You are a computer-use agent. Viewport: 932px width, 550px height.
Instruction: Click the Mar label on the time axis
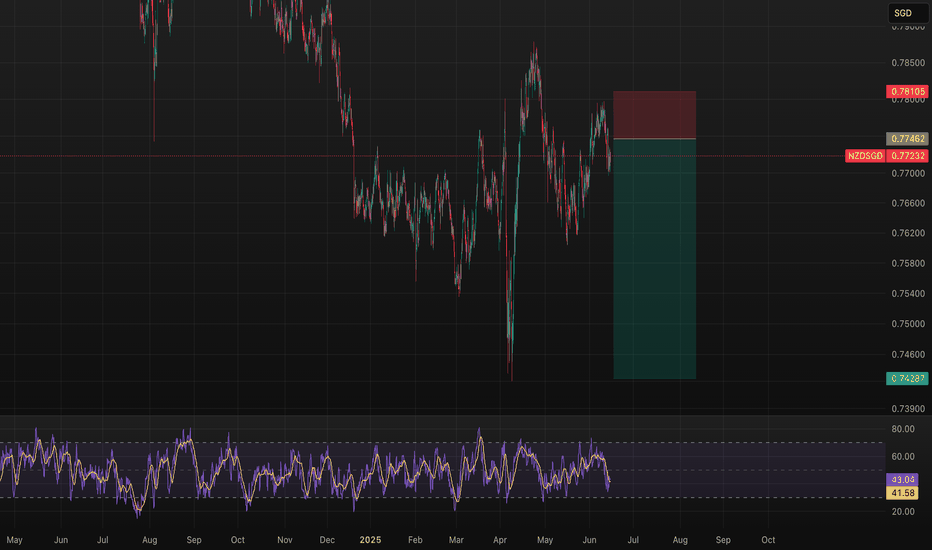[456, 540]
